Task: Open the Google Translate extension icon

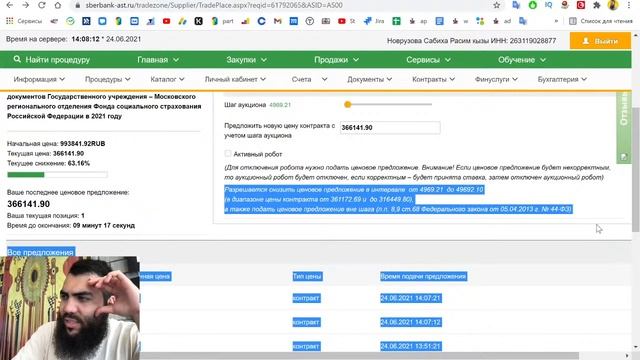Action: pyautogui.click(x=516, y=5)
